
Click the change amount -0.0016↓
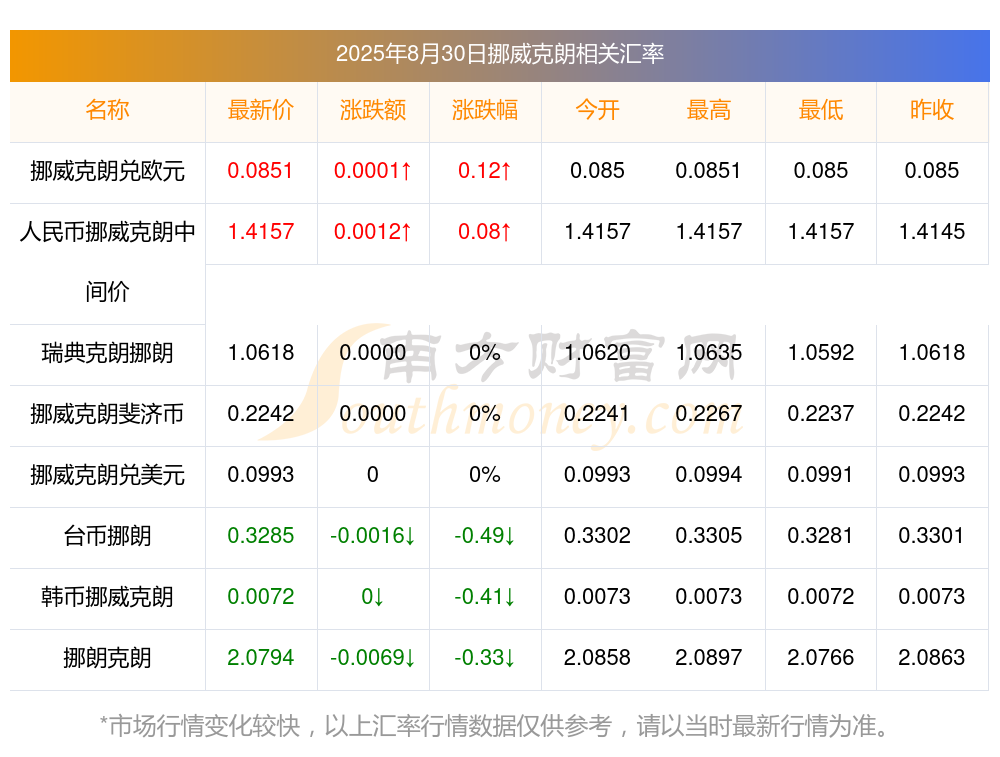[x=373, y=536]
